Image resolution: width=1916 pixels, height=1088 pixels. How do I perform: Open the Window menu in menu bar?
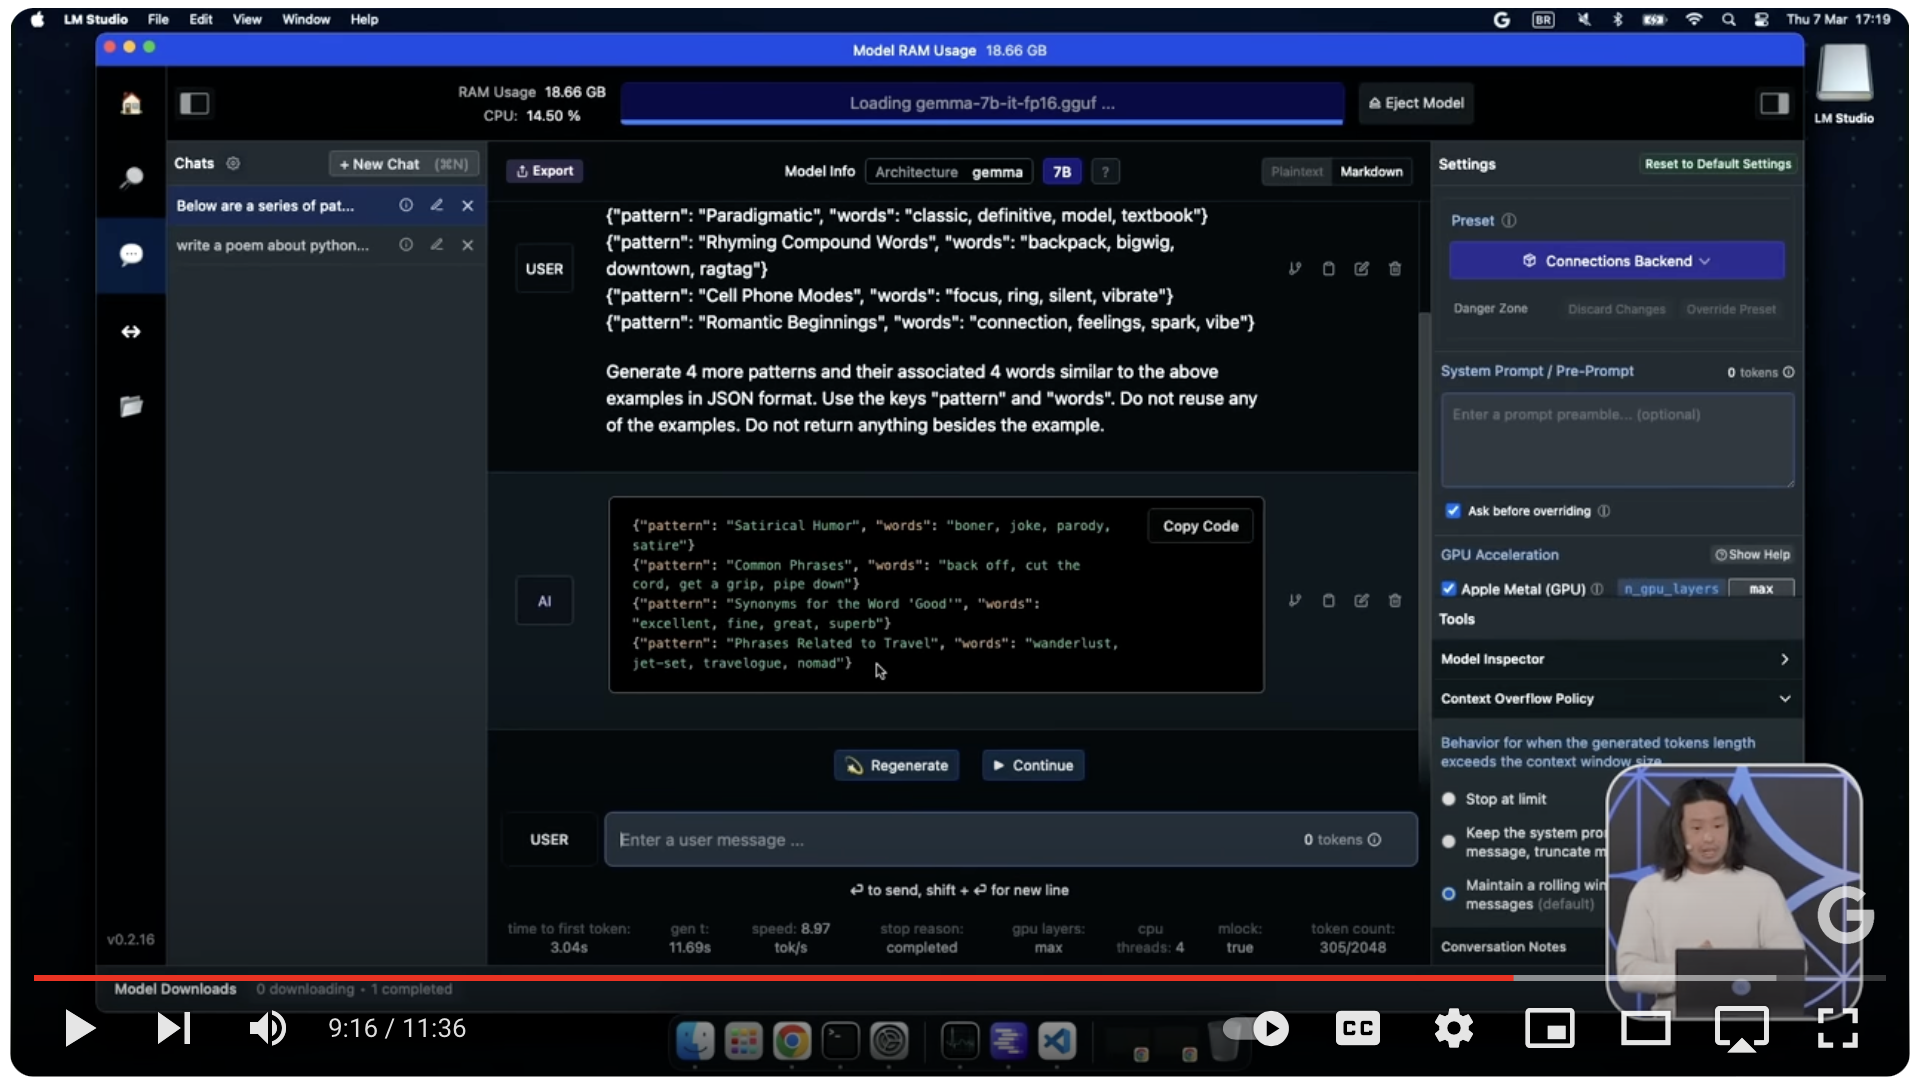[305, 19]
